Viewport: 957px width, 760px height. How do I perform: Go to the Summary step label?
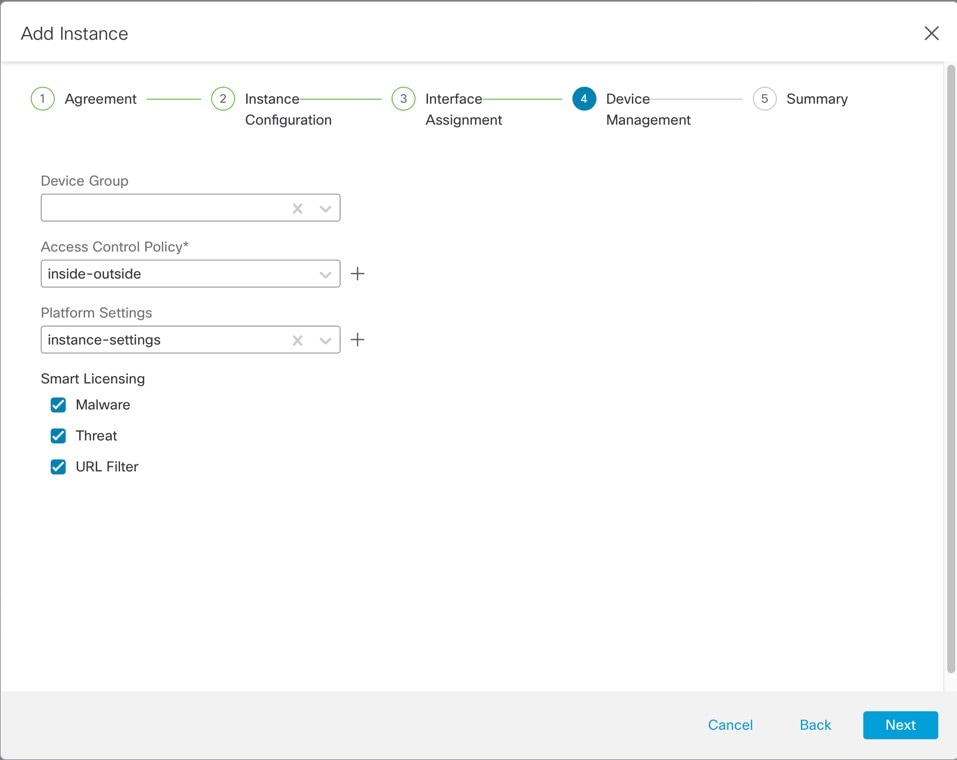(x=817, y=98)
